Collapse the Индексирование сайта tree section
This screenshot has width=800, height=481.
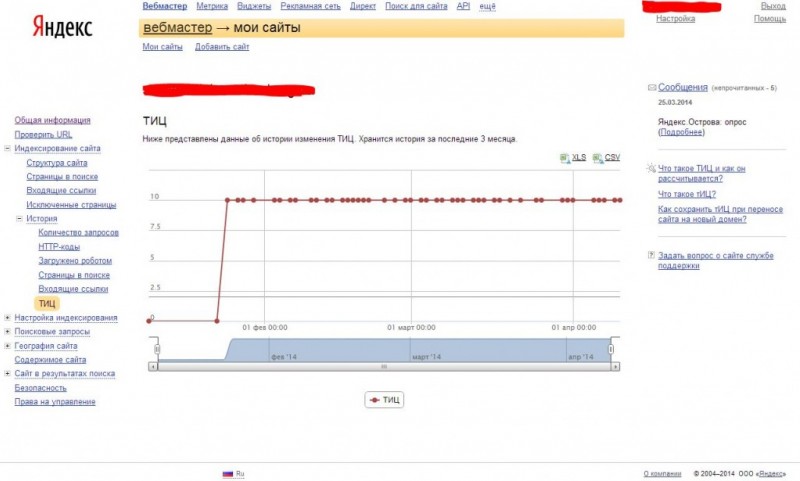[7, 148]
